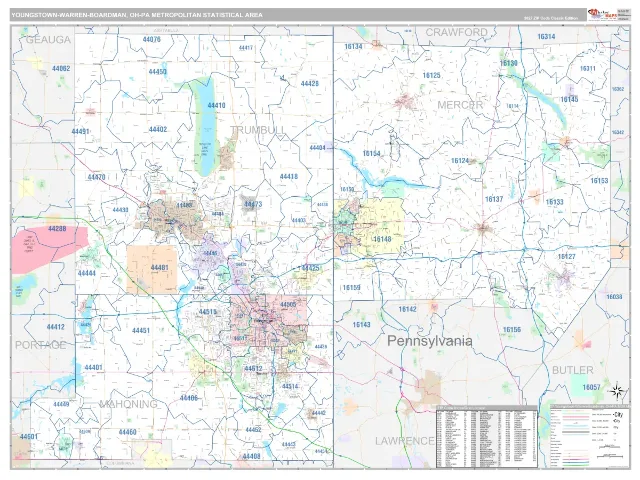The height and width of the screenshot is (480, 640).
Task: Click ZIP code 44402
Action: click(158, 129)
